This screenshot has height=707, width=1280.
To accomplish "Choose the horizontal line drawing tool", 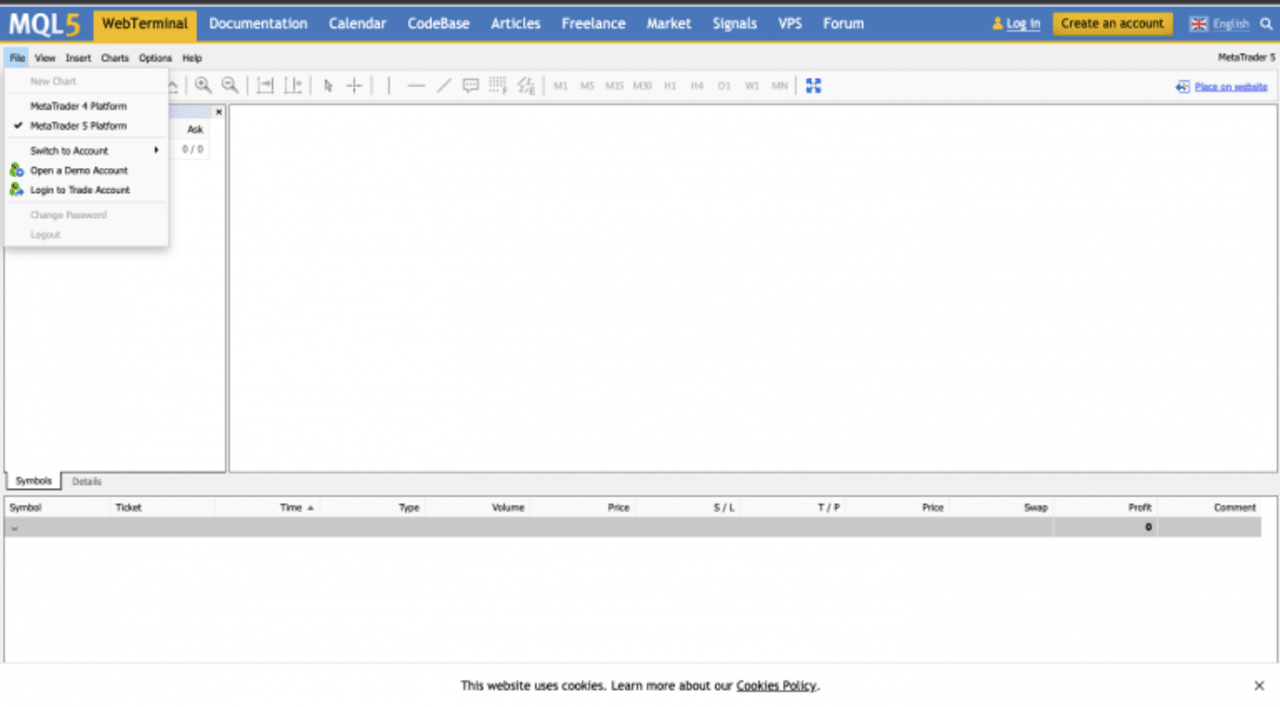I will [x=416, y=86].
